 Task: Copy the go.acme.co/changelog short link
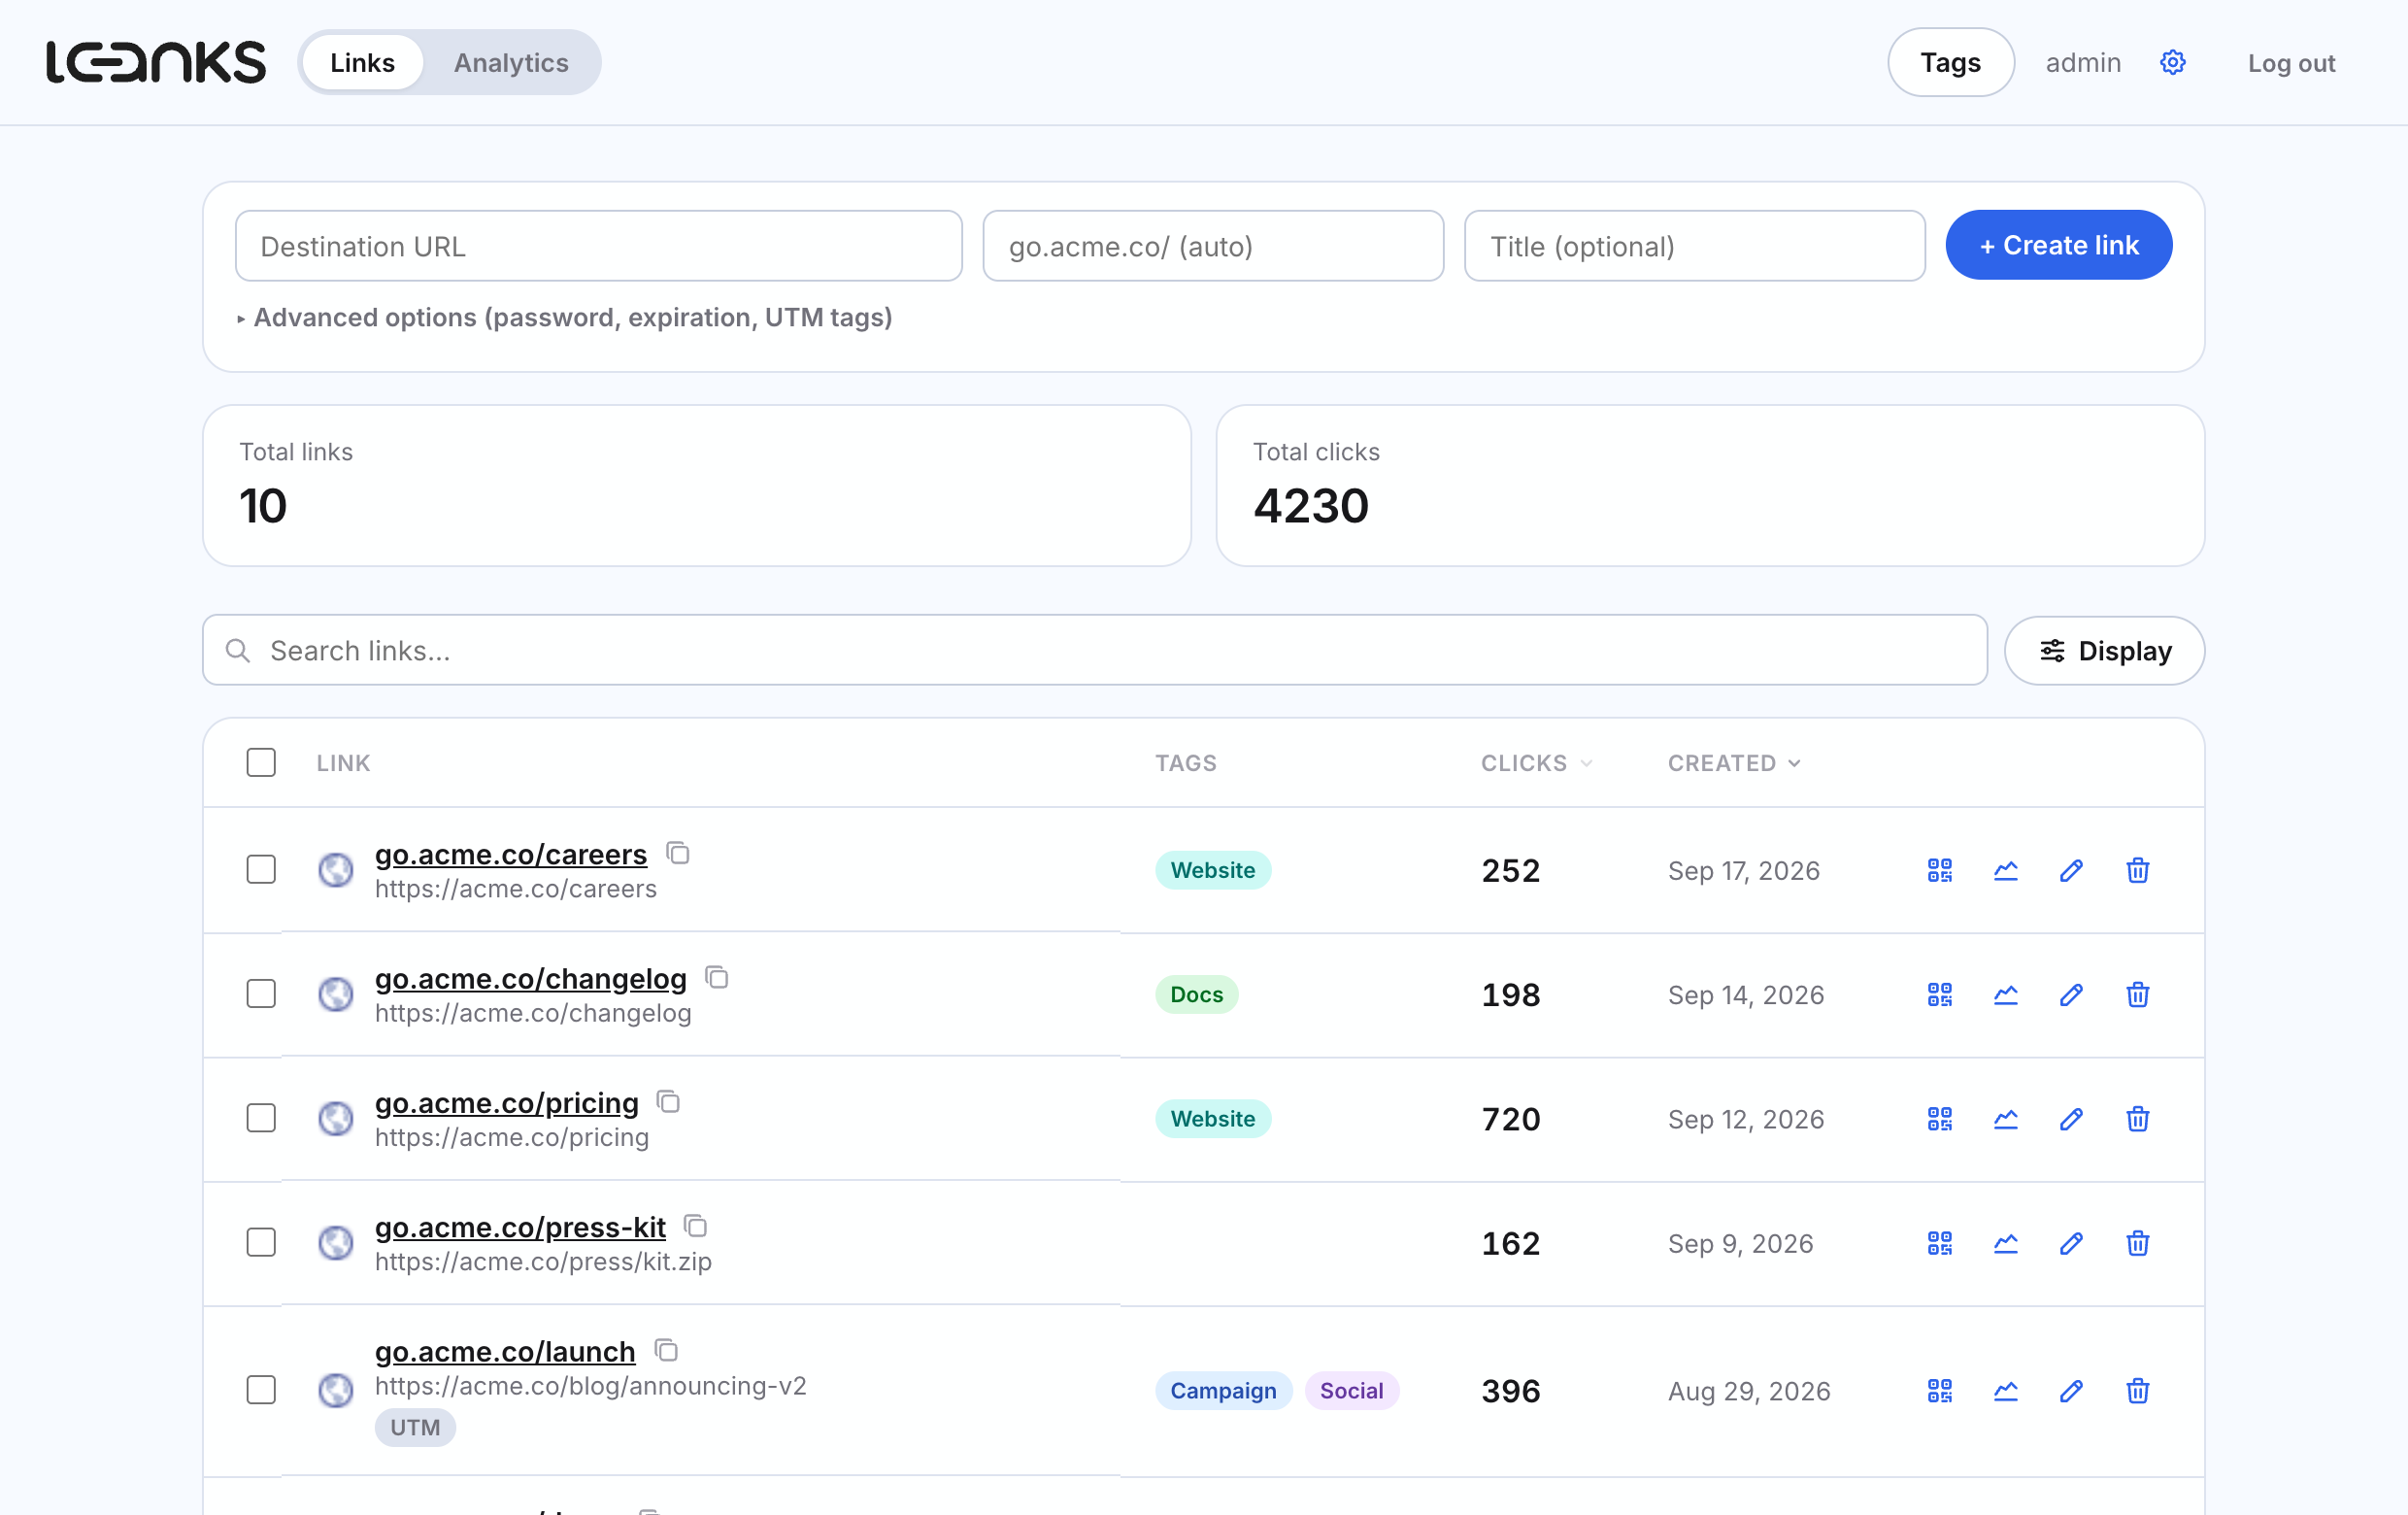[717, 977]
